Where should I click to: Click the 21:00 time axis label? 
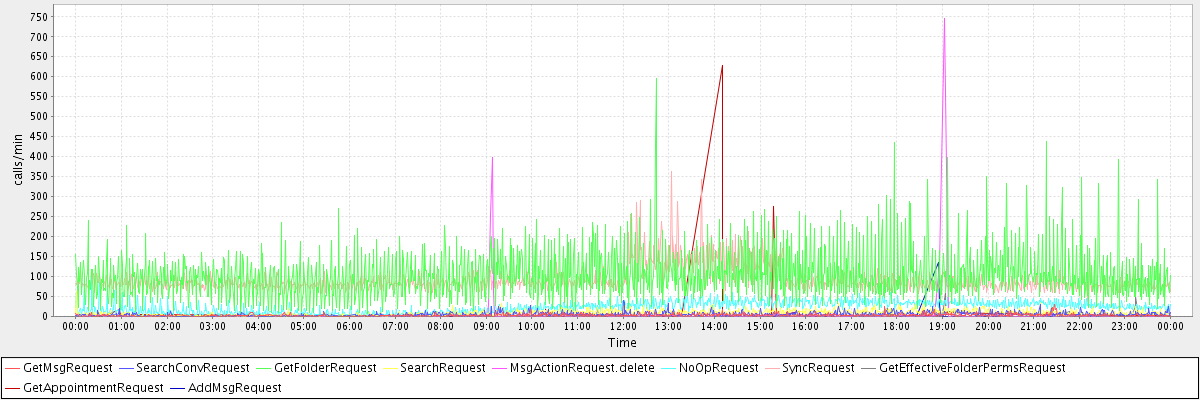pyautogui.click(x=1034, y=326)
